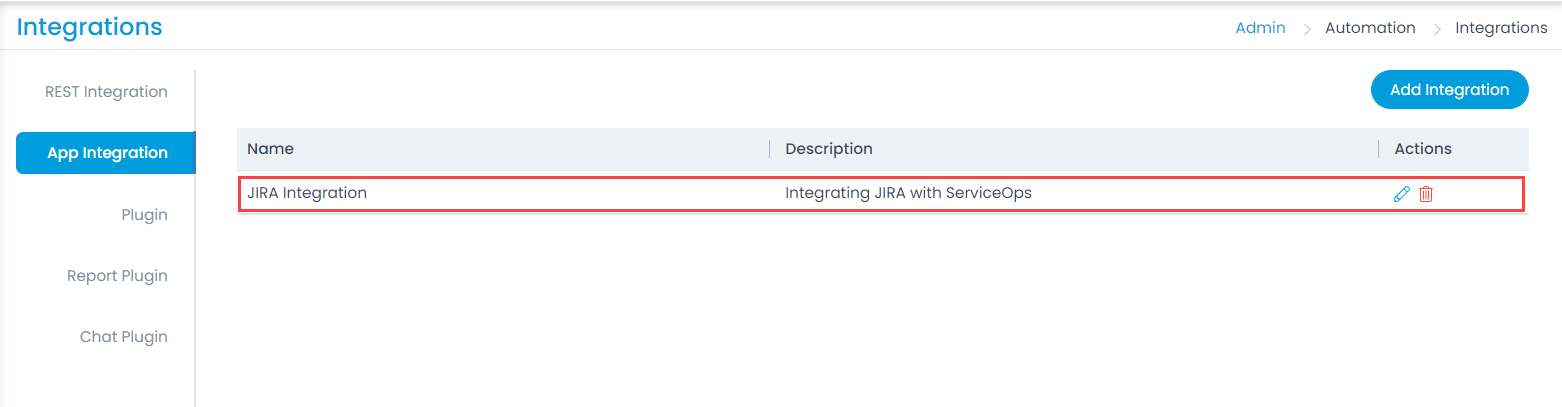Go to the Chat Plugin tab
This screenshot has height=407, width=1562.
pyautogui.click(x=124, y=337)
